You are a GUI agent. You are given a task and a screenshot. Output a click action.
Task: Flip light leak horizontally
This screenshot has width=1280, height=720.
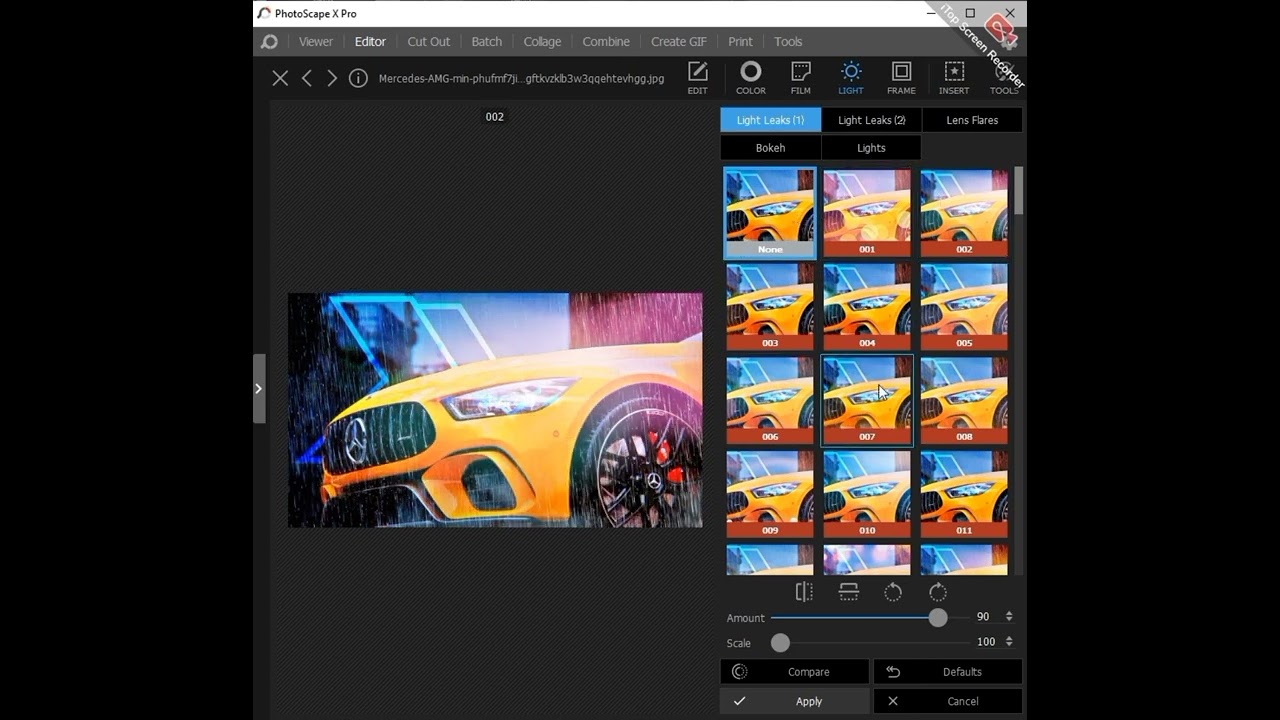click(x=804, y=592)
